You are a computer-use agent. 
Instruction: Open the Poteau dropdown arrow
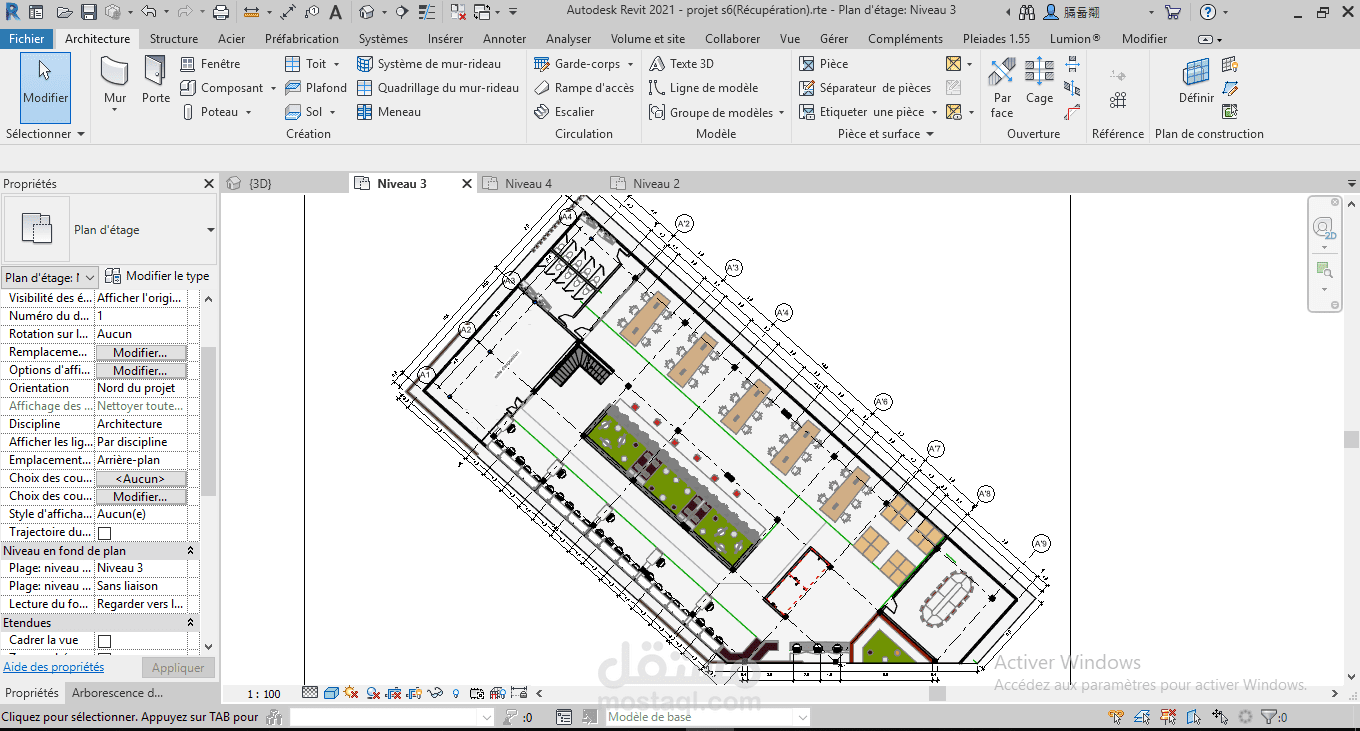tap(248, 112)
